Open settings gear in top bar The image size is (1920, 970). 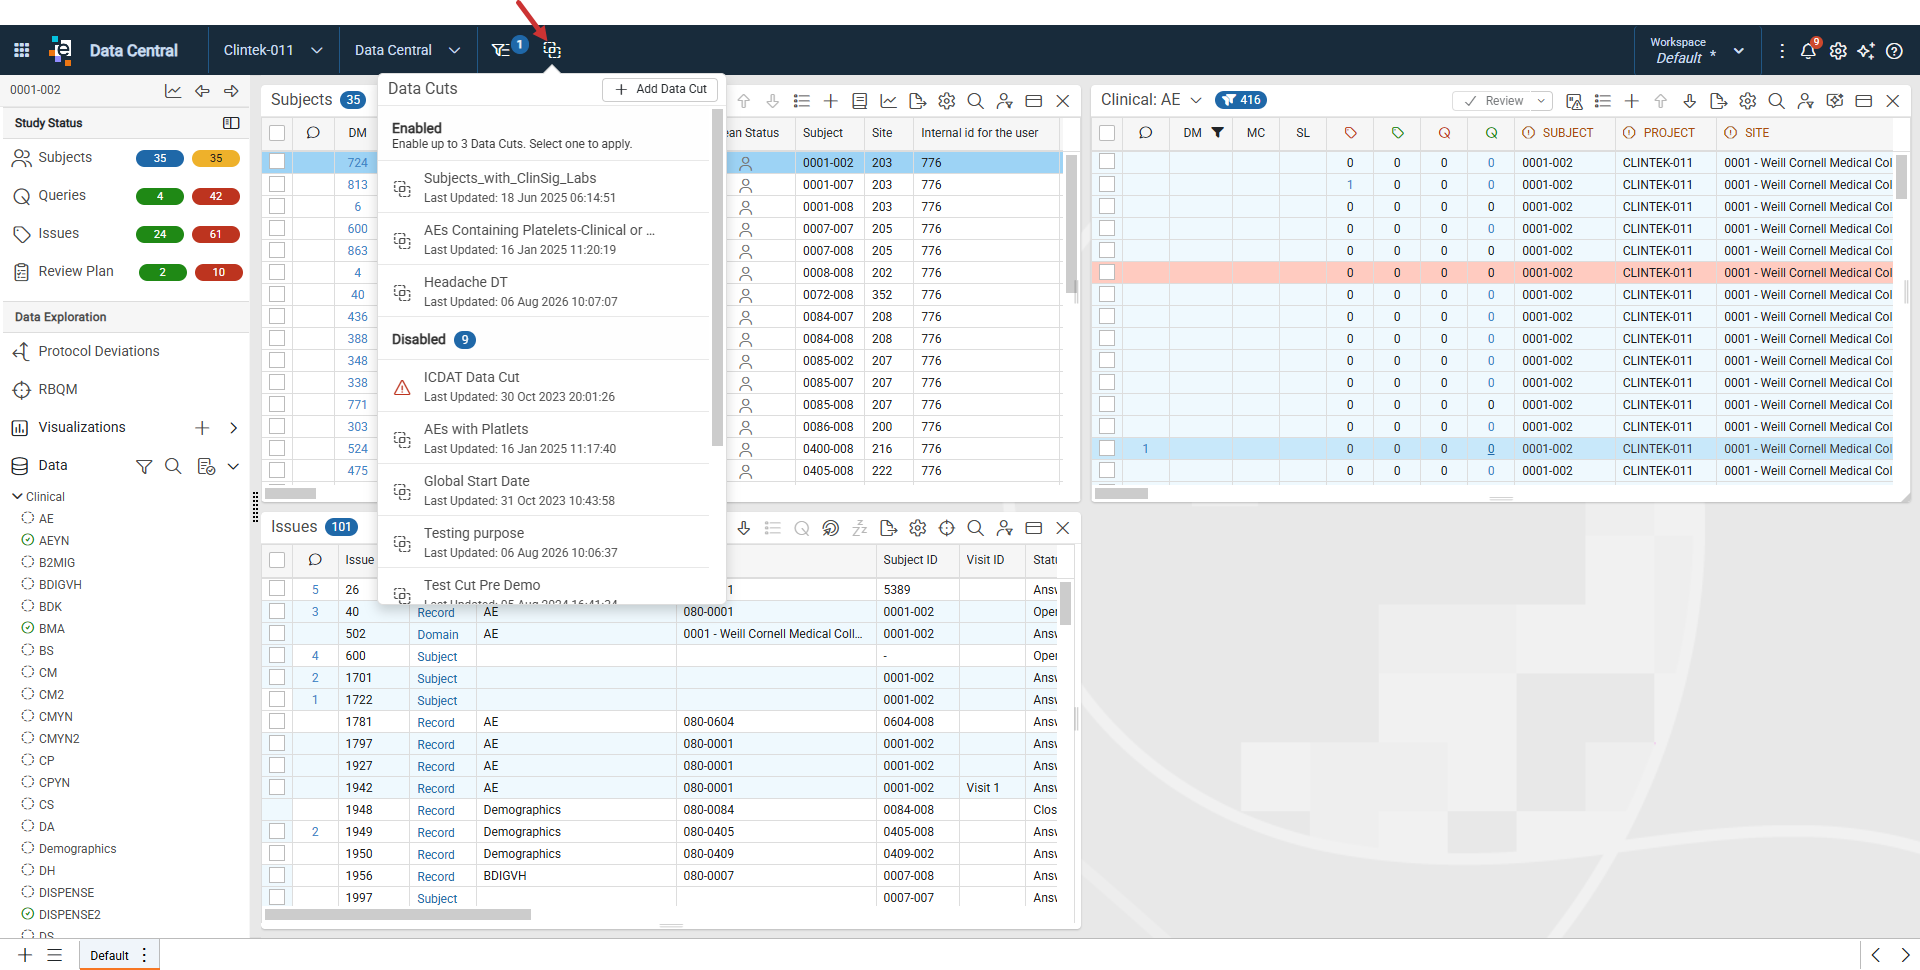1838,51
